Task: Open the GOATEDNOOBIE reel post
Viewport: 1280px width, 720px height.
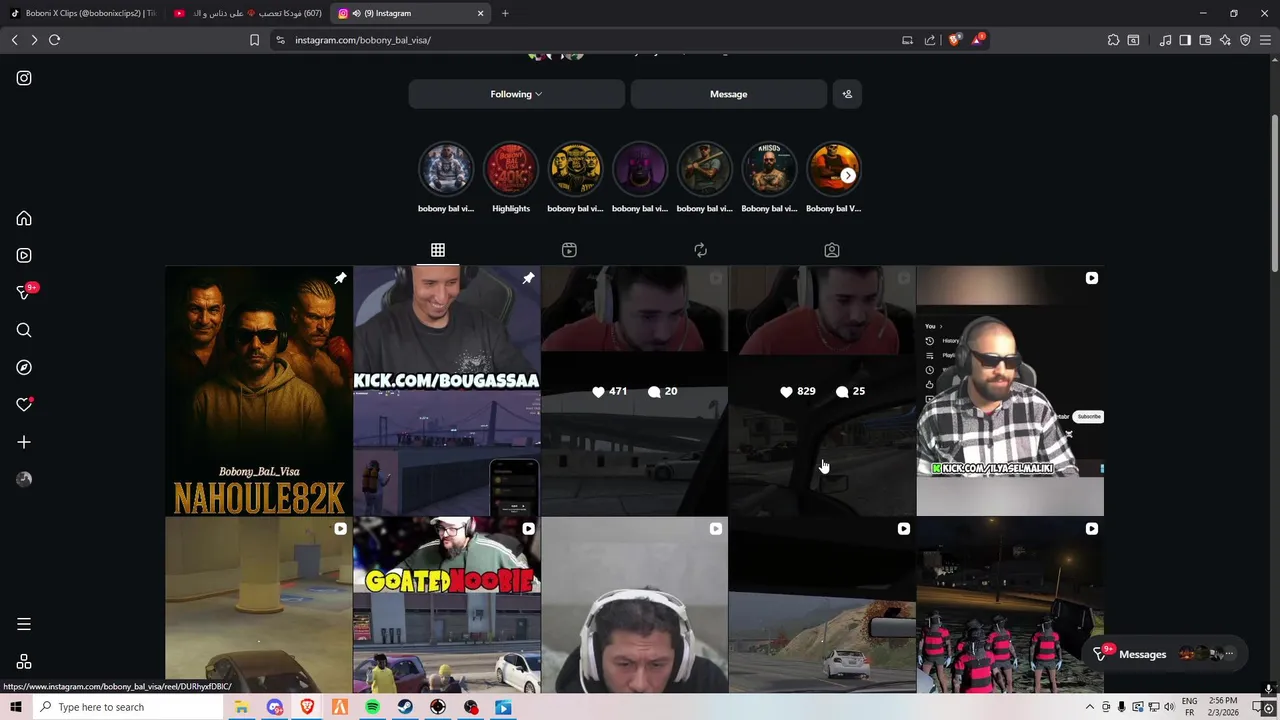Action: [x=446, y=605]
